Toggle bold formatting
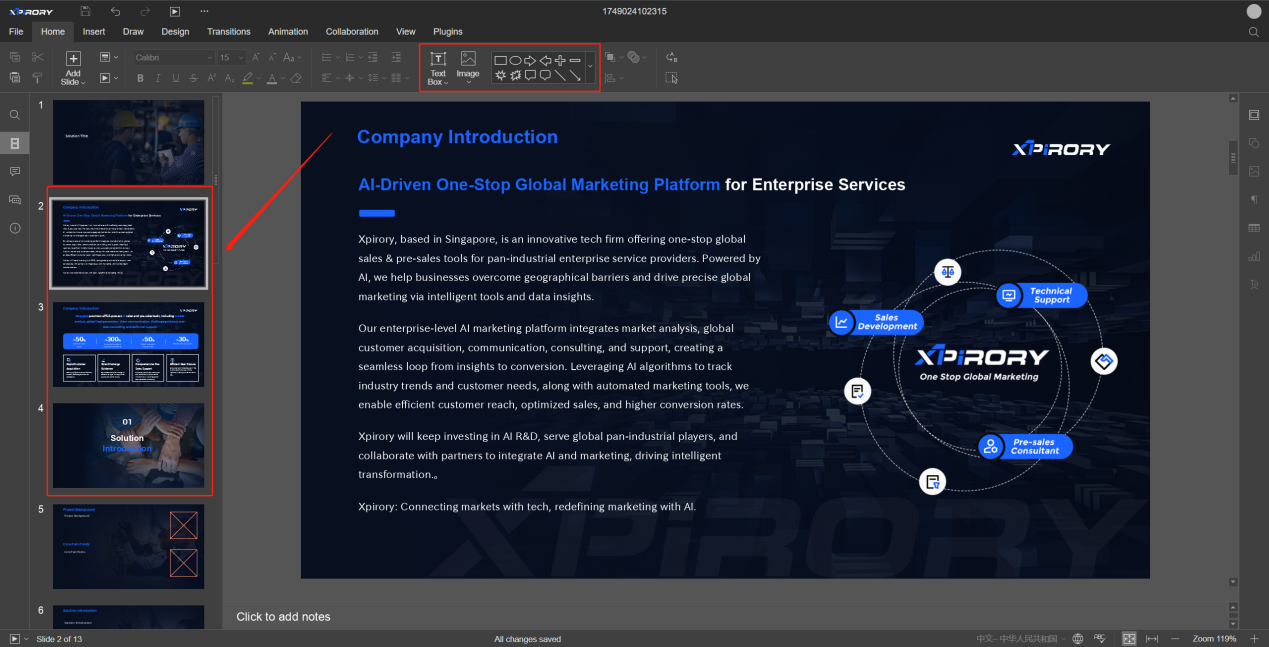Image resolution: width=1269 pixels, height=647 pixels. tap(141, 78)
